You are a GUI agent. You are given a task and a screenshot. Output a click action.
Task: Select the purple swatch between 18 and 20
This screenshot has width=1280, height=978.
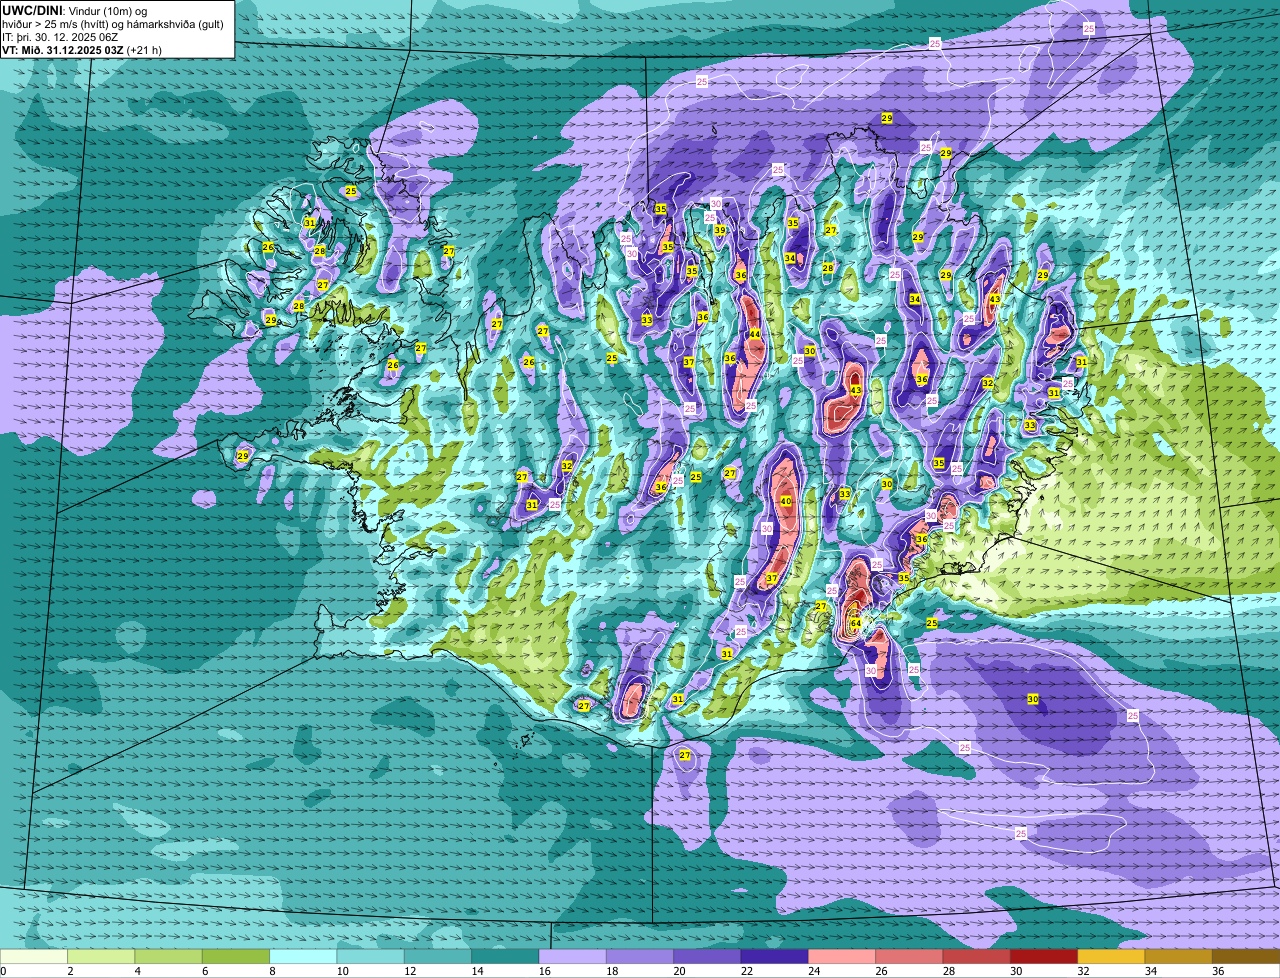pyautogui.click(x=640, y=957)
